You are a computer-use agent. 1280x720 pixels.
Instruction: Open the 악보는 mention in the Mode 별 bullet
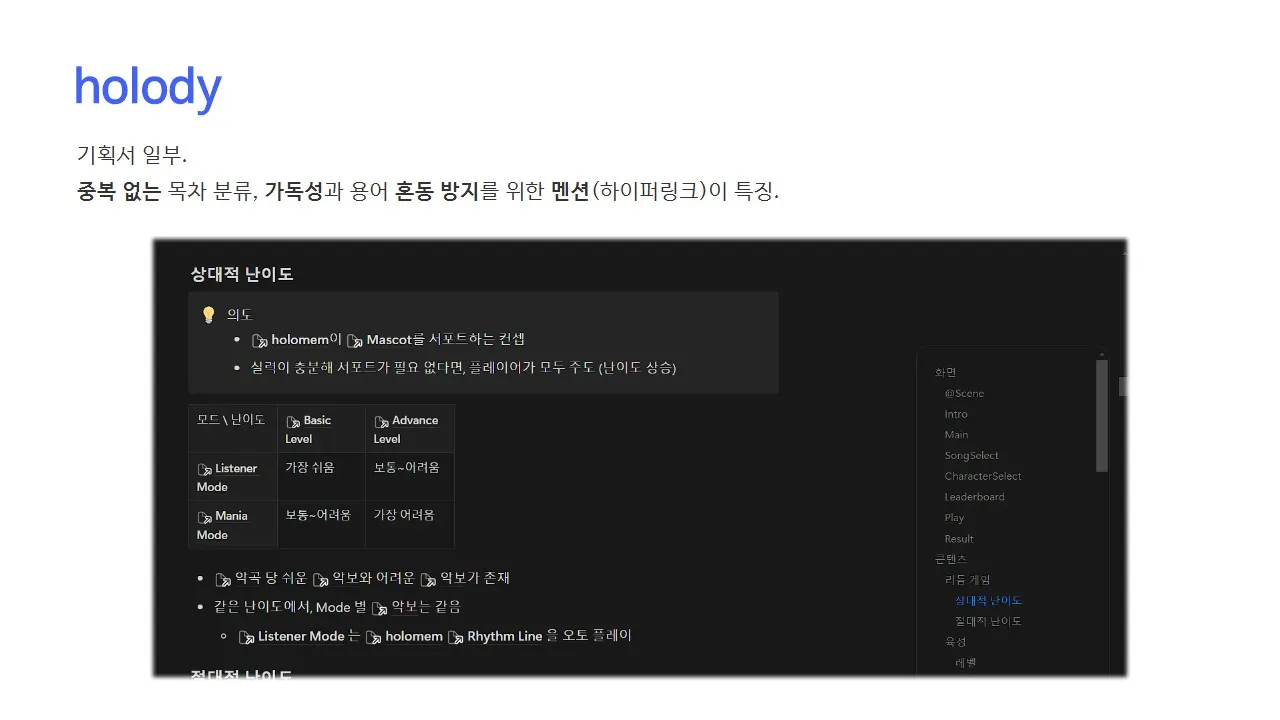[401, 607]
